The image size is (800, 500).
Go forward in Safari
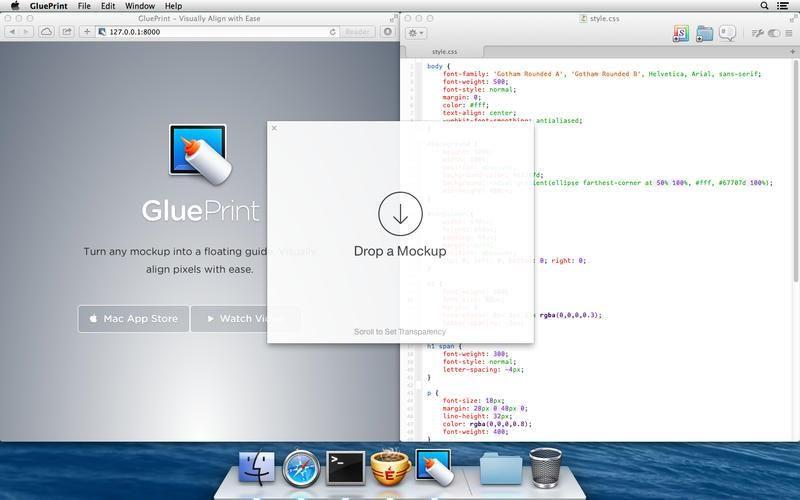coord(26,32)
